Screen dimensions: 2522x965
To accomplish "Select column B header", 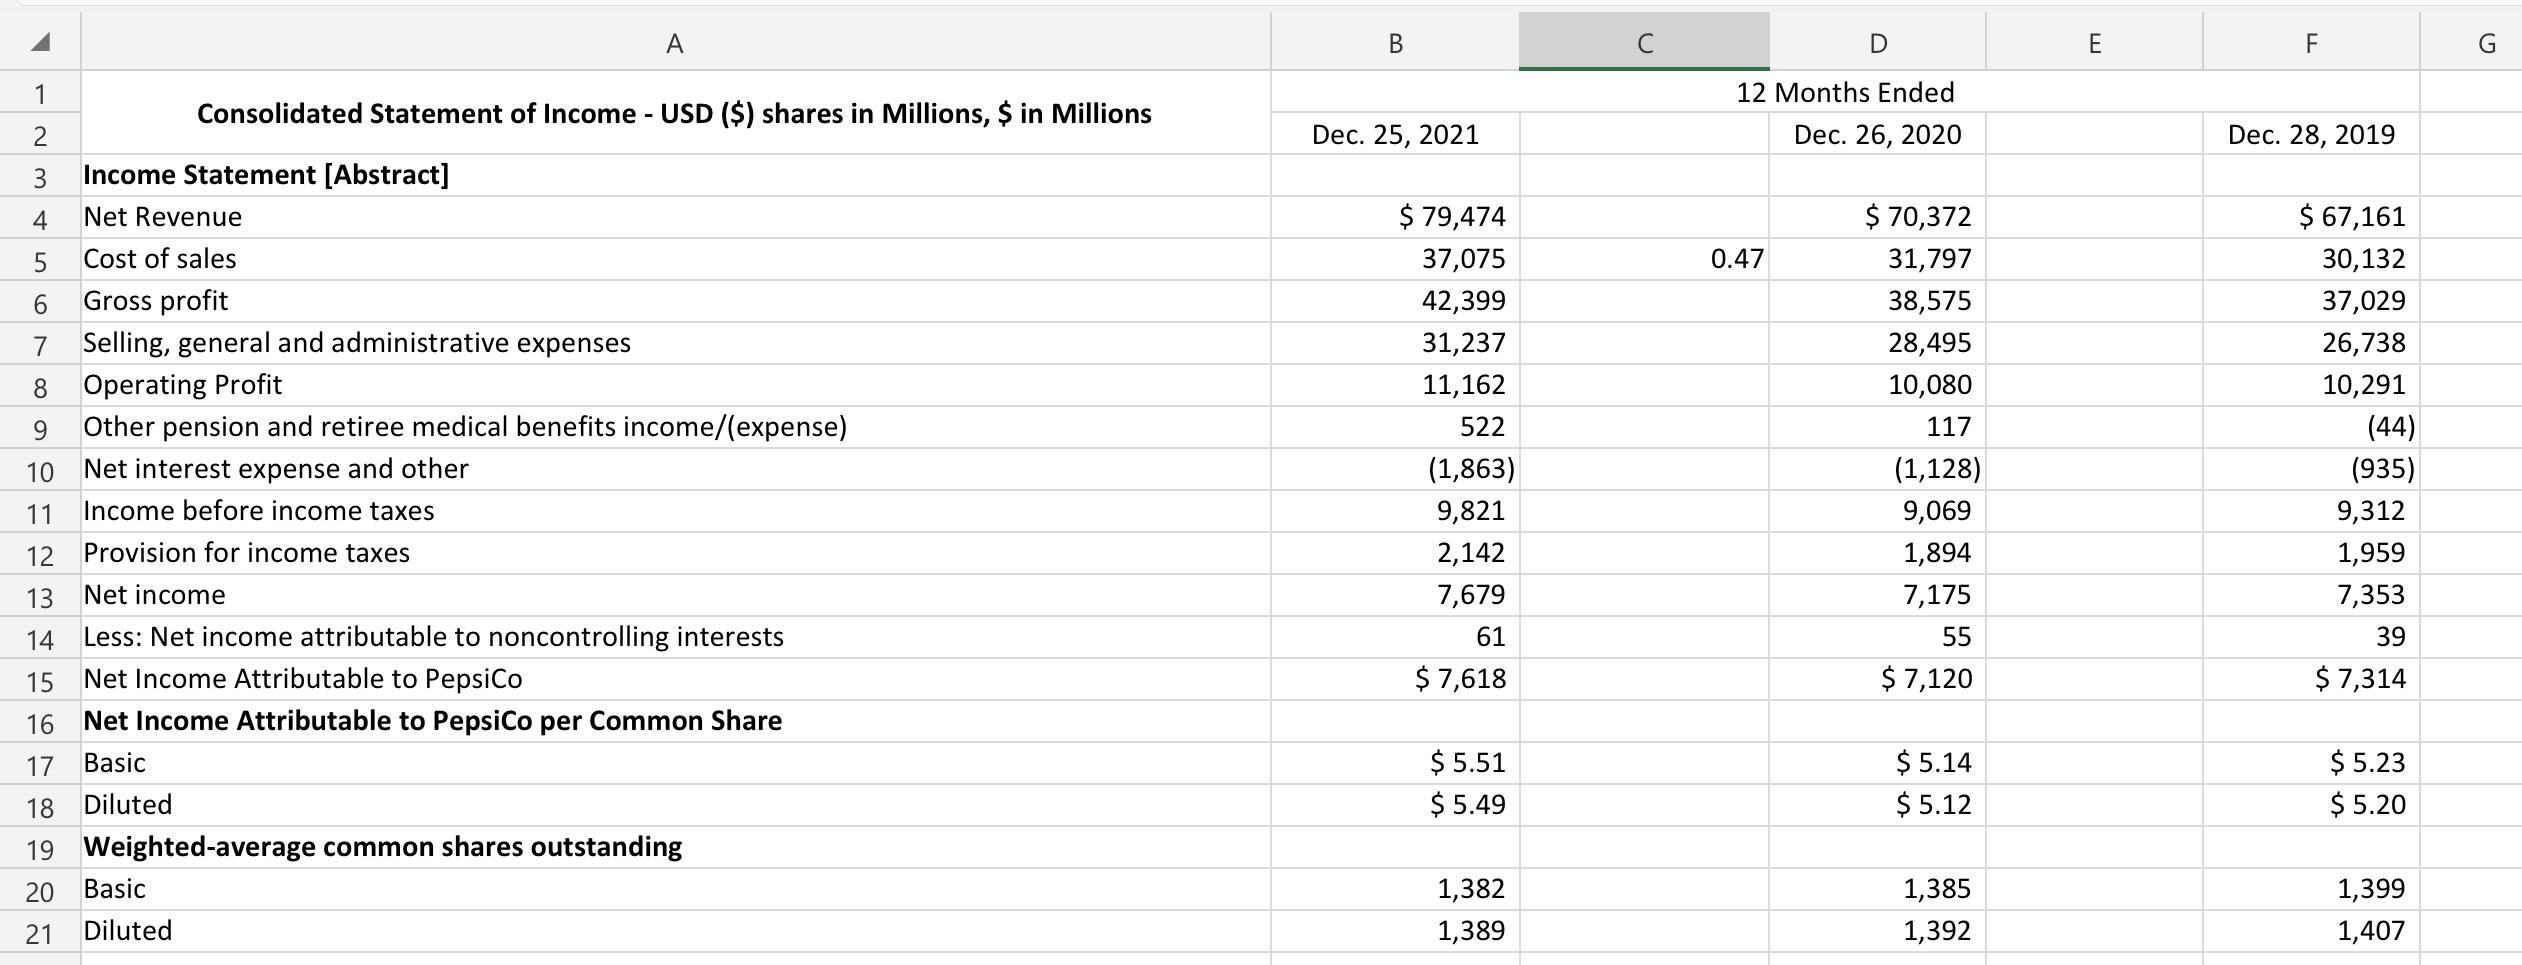I will point(1395,42).
